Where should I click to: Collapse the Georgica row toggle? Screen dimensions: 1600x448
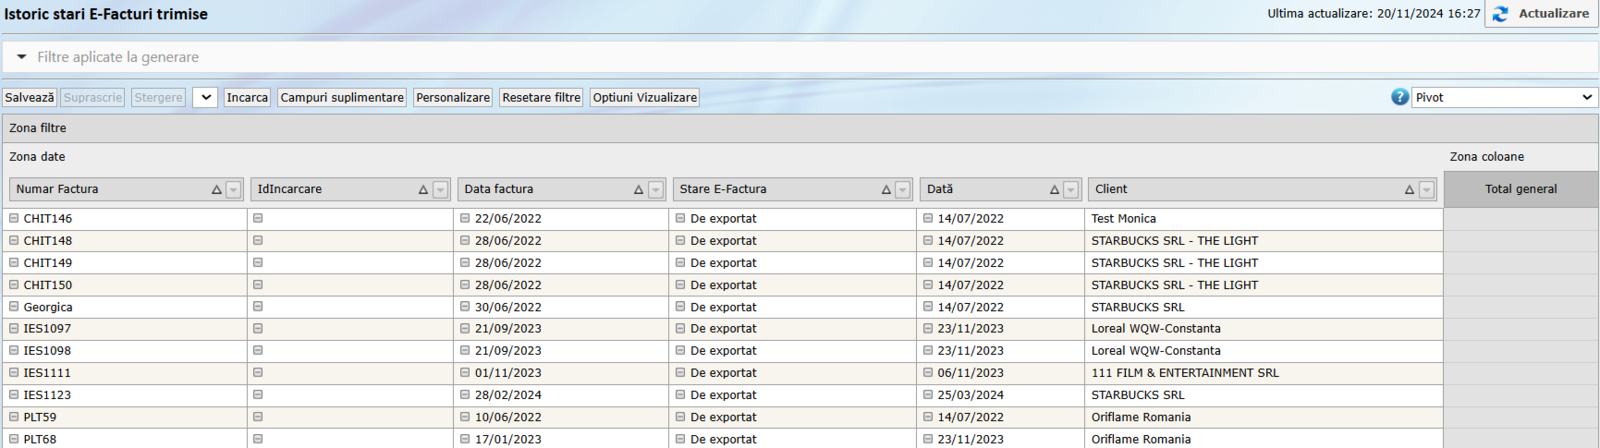click(x=14, y=307)
